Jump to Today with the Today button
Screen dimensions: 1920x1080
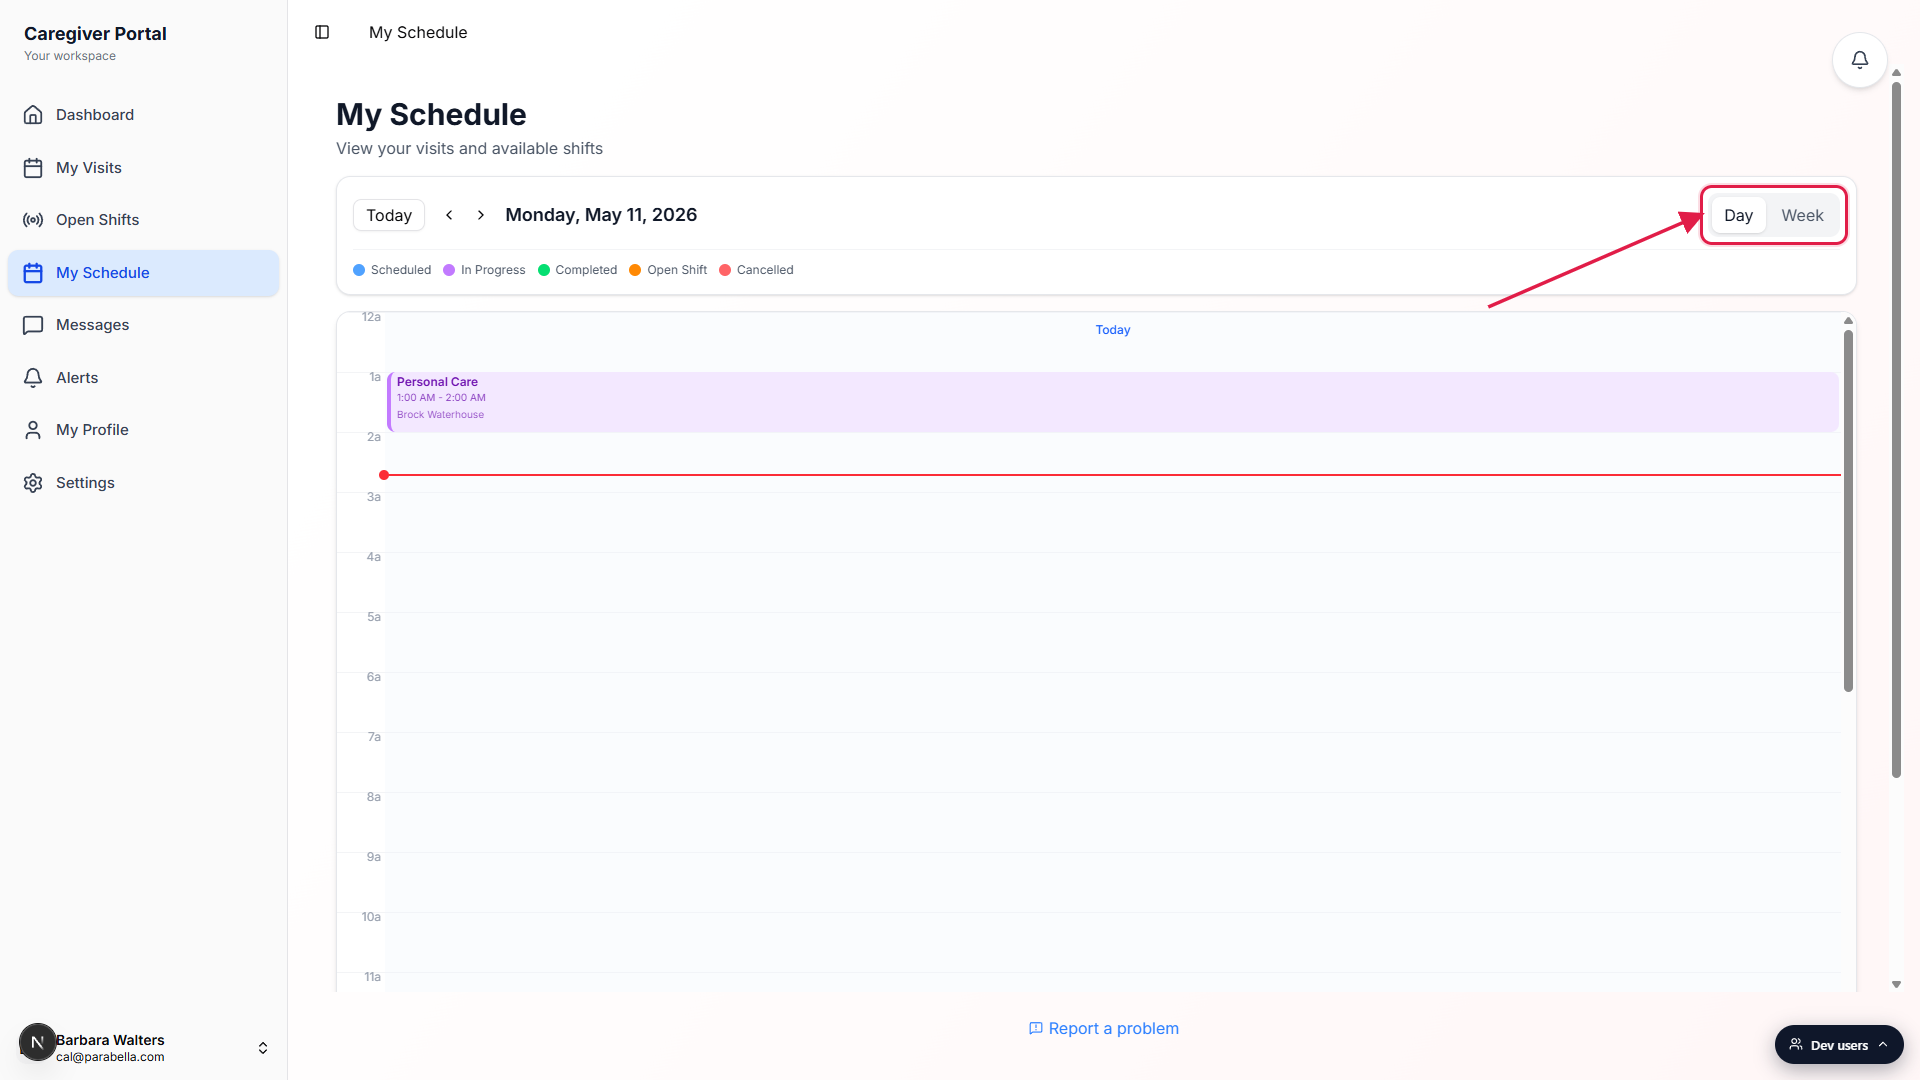tap(389, 215)
